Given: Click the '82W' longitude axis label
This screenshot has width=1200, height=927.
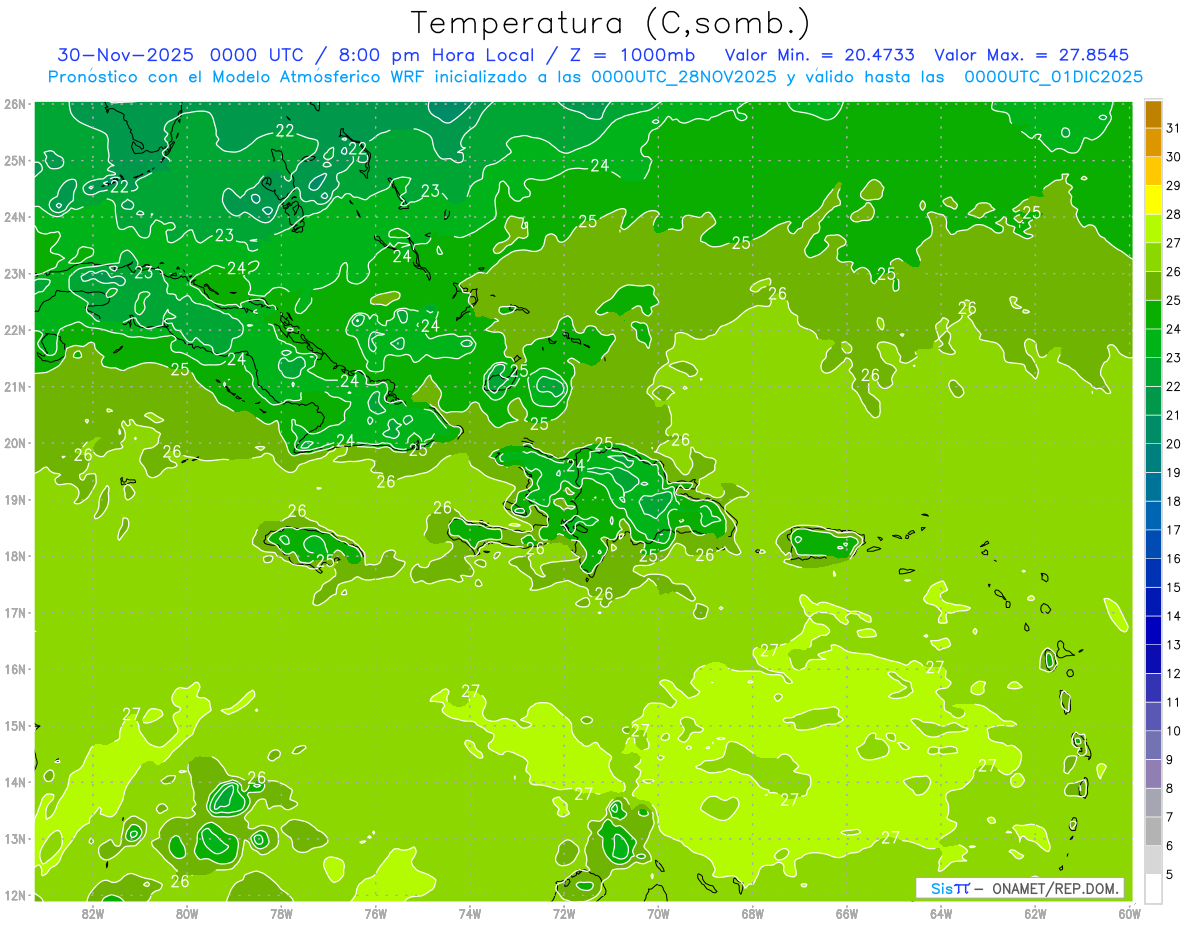Looking at the screenshot, I should coord(92,913).
